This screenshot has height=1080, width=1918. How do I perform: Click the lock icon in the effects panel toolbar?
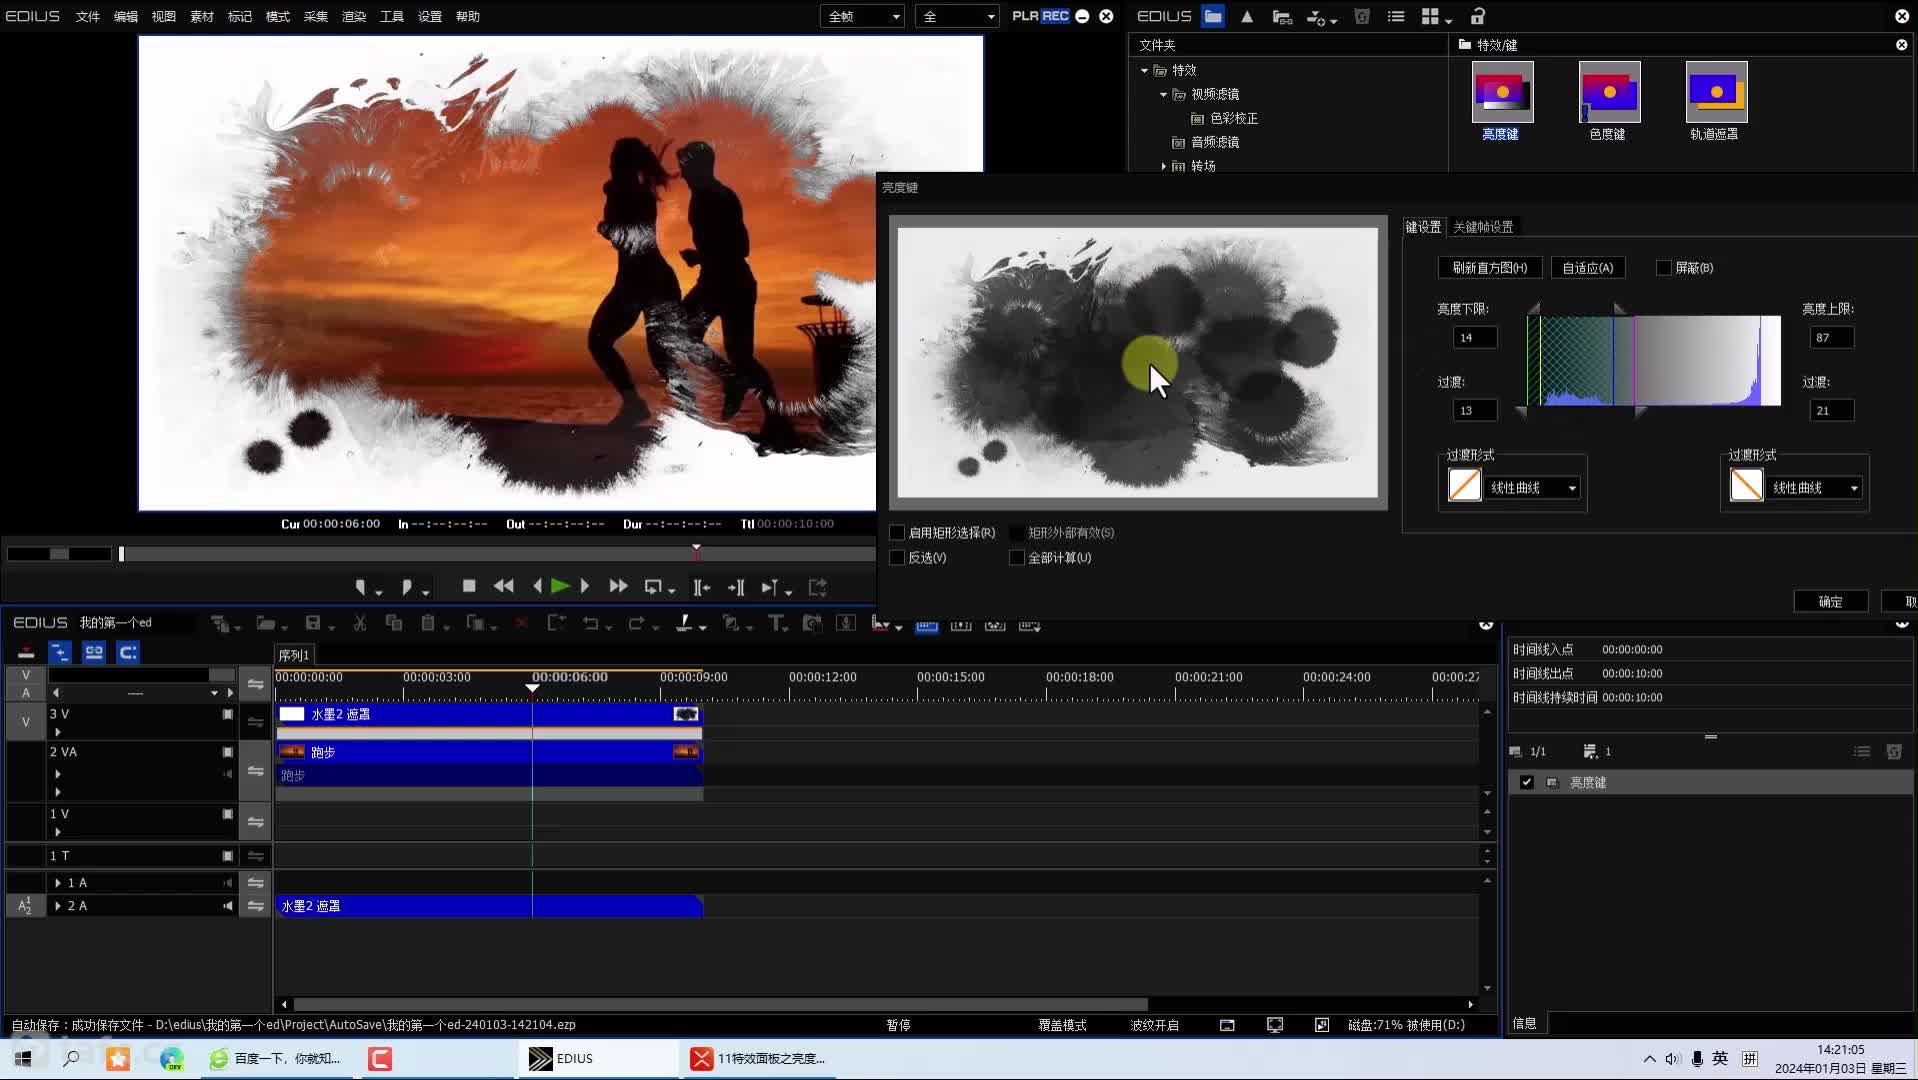(x=1477, y=16)
